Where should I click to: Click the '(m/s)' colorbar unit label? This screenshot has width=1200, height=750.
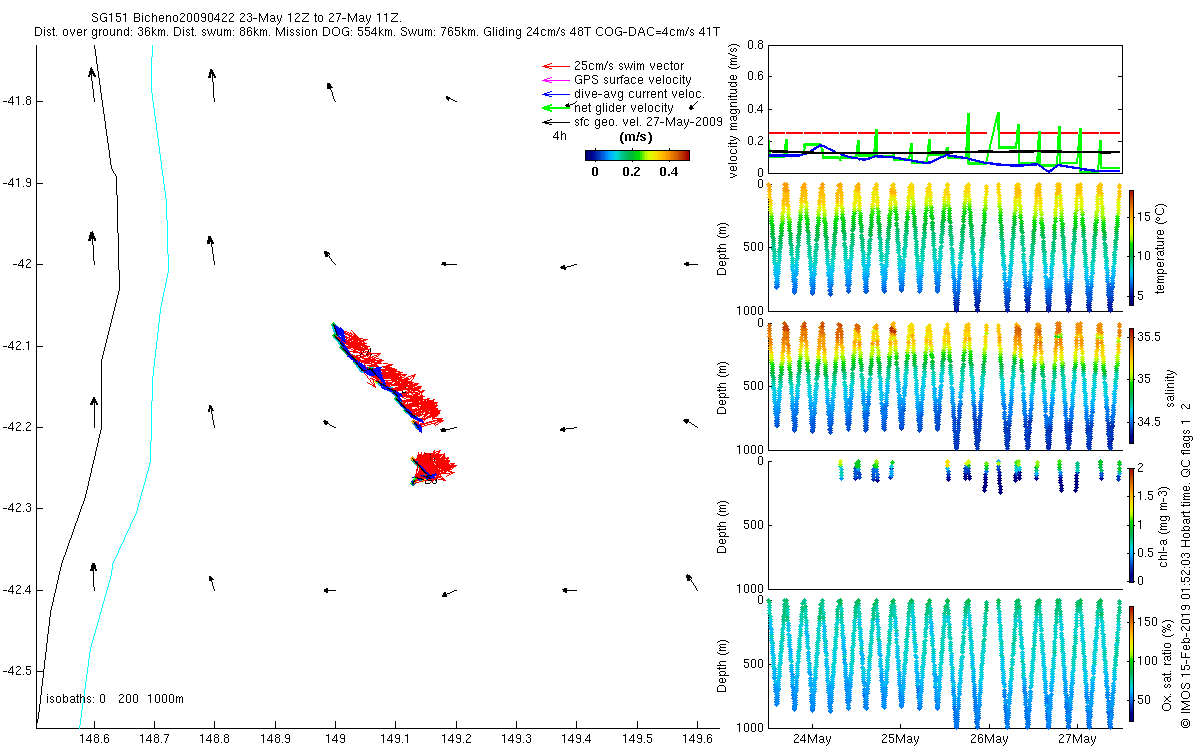click(637, 137)
